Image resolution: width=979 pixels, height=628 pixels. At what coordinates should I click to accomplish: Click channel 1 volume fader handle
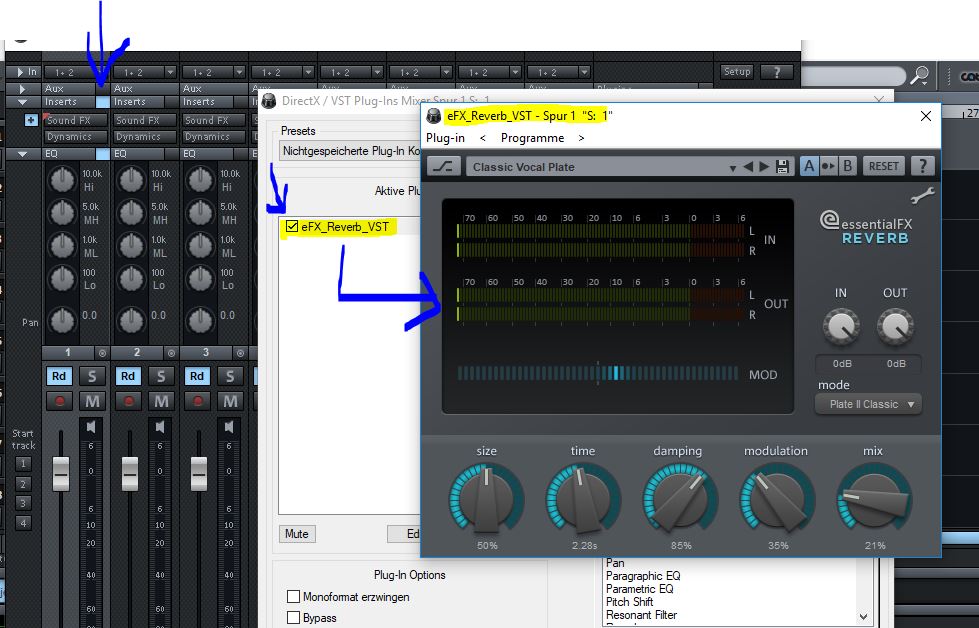tap(61, 474)
